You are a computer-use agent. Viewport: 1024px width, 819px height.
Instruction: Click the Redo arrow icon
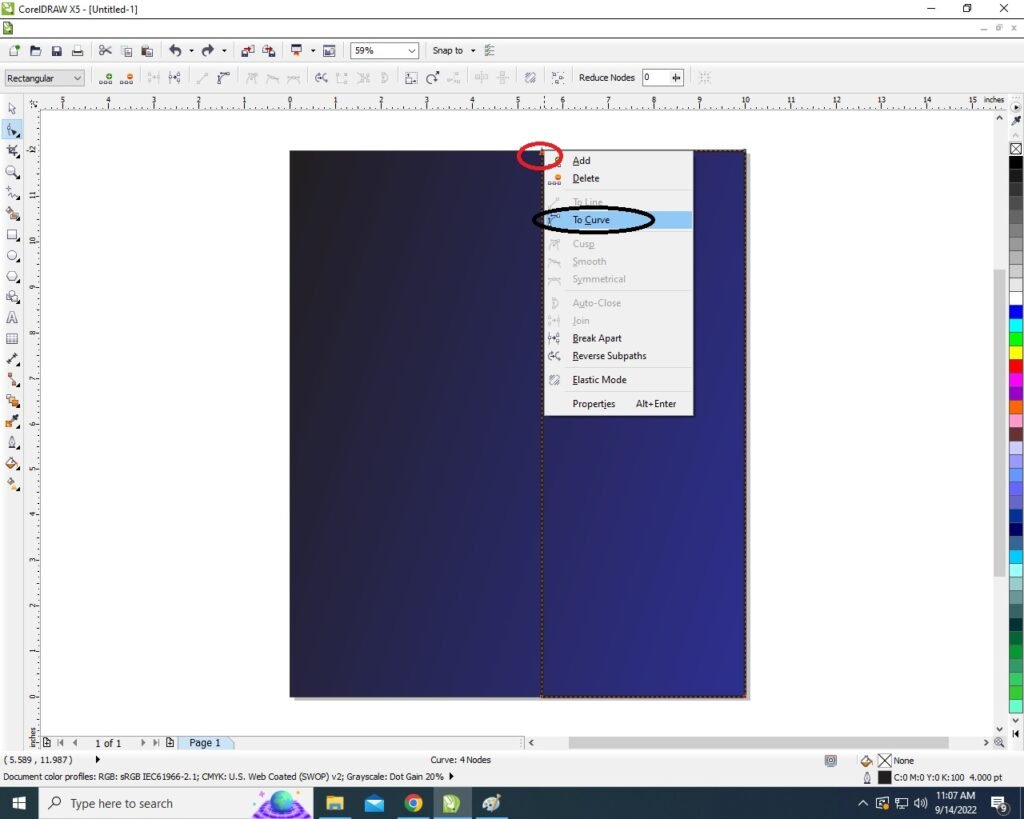(208, 50)
